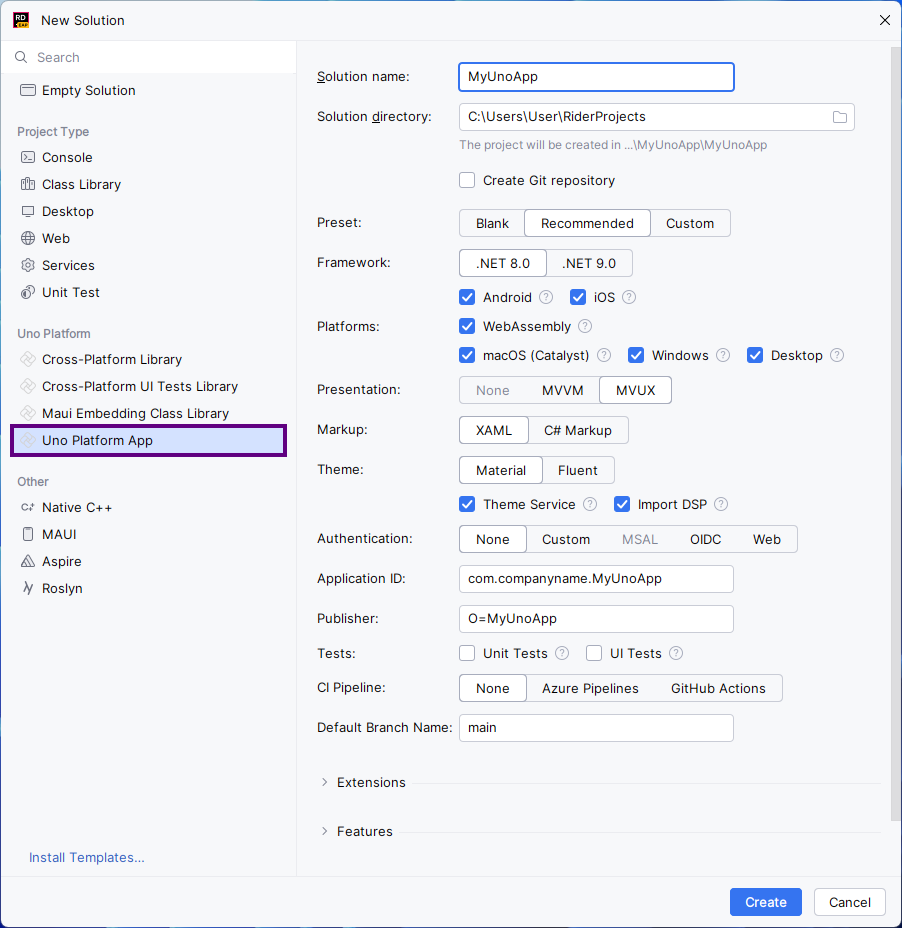Click the help icon next to Desktop platform
The height and width of the screenshot is (928, 902).
tap(837, 355)
